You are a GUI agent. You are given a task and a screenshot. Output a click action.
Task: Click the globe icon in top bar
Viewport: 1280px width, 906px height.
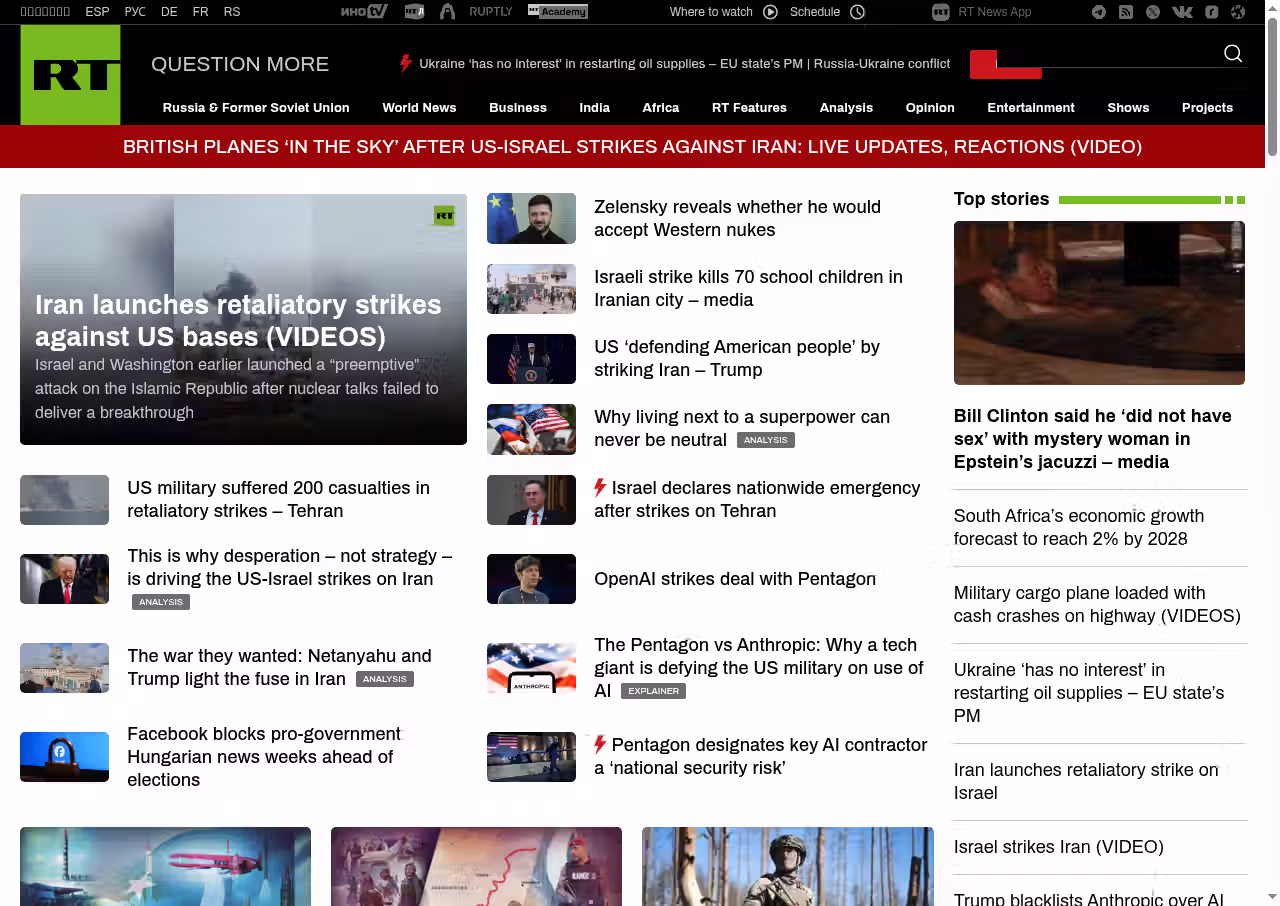point(1238,12)
